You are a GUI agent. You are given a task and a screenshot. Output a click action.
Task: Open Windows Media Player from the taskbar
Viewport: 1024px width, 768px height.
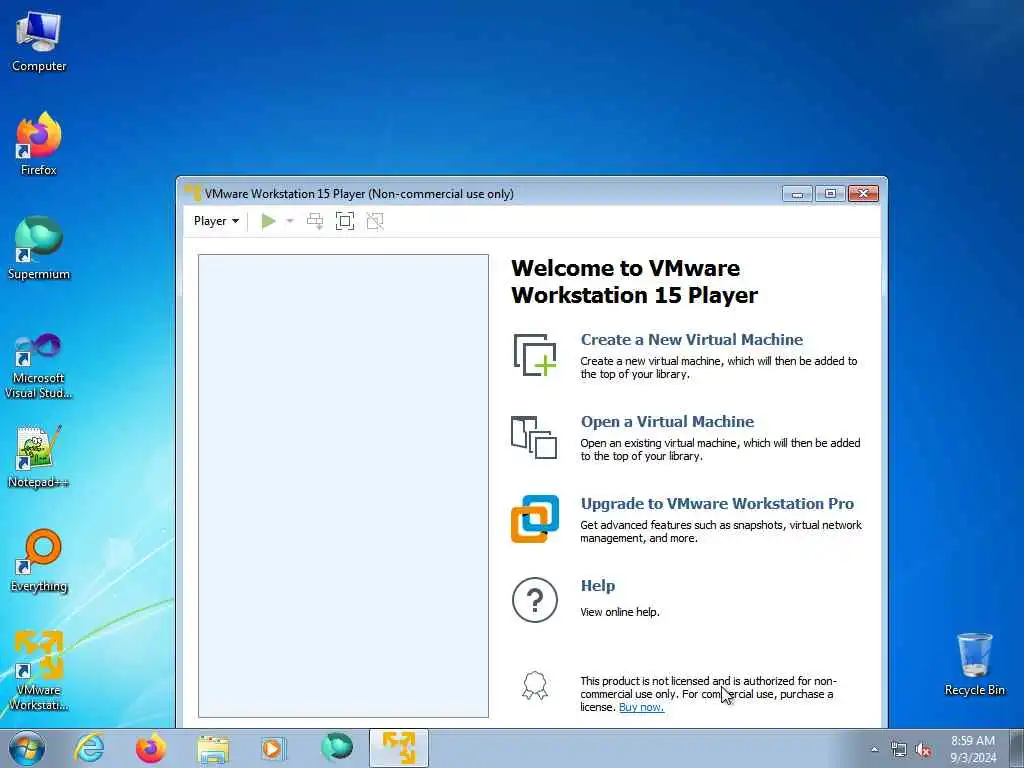coord(274,748)
